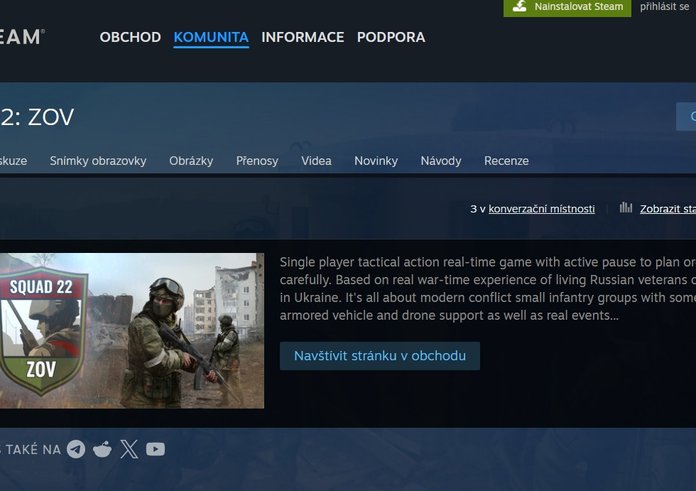Switch to Snímky obrazovky tab
The image size is (696, 491).
pyautogui.click(x=98, y=161)
